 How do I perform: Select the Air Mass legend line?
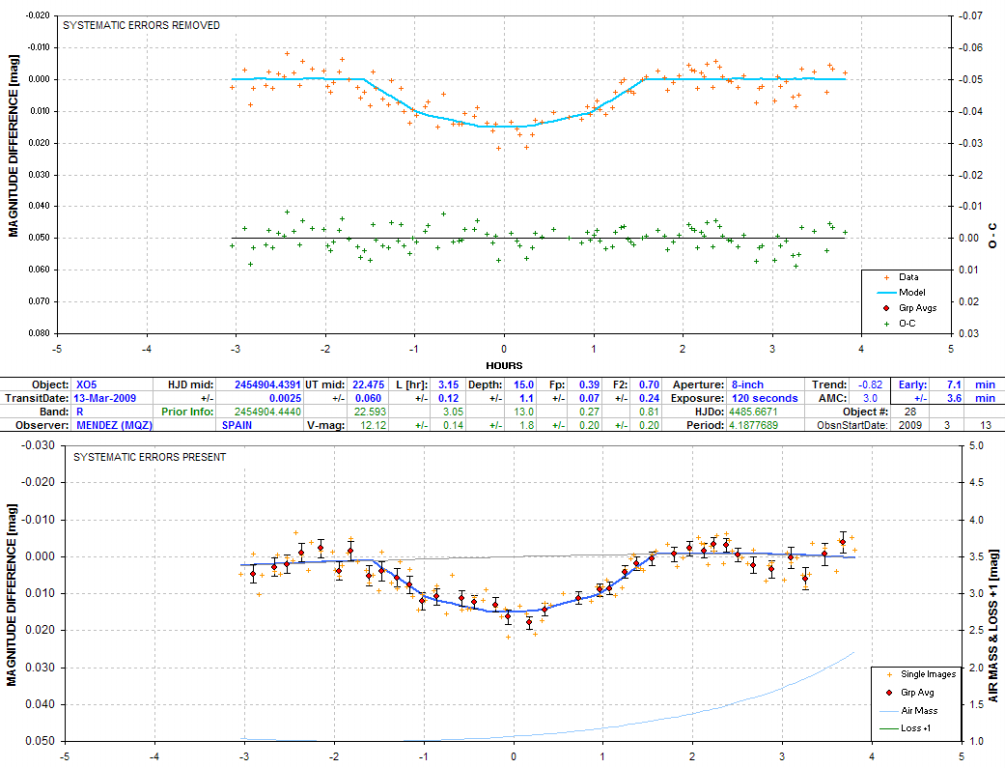coord(888,710)
